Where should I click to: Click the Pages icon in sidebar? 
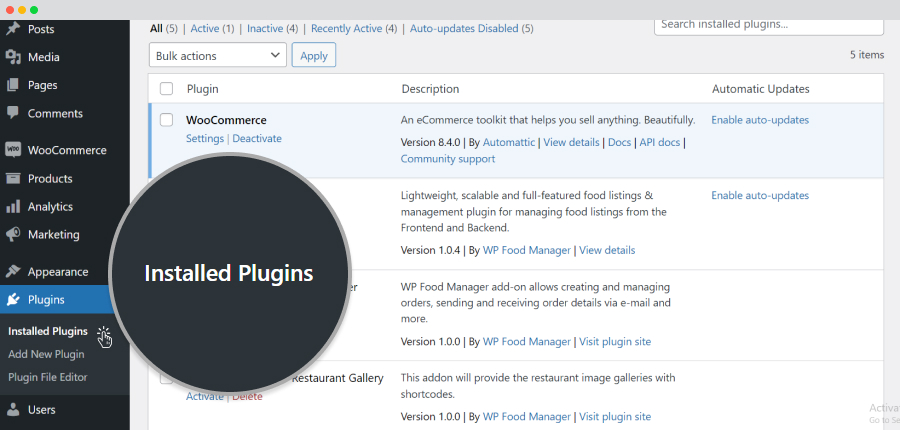13,85
